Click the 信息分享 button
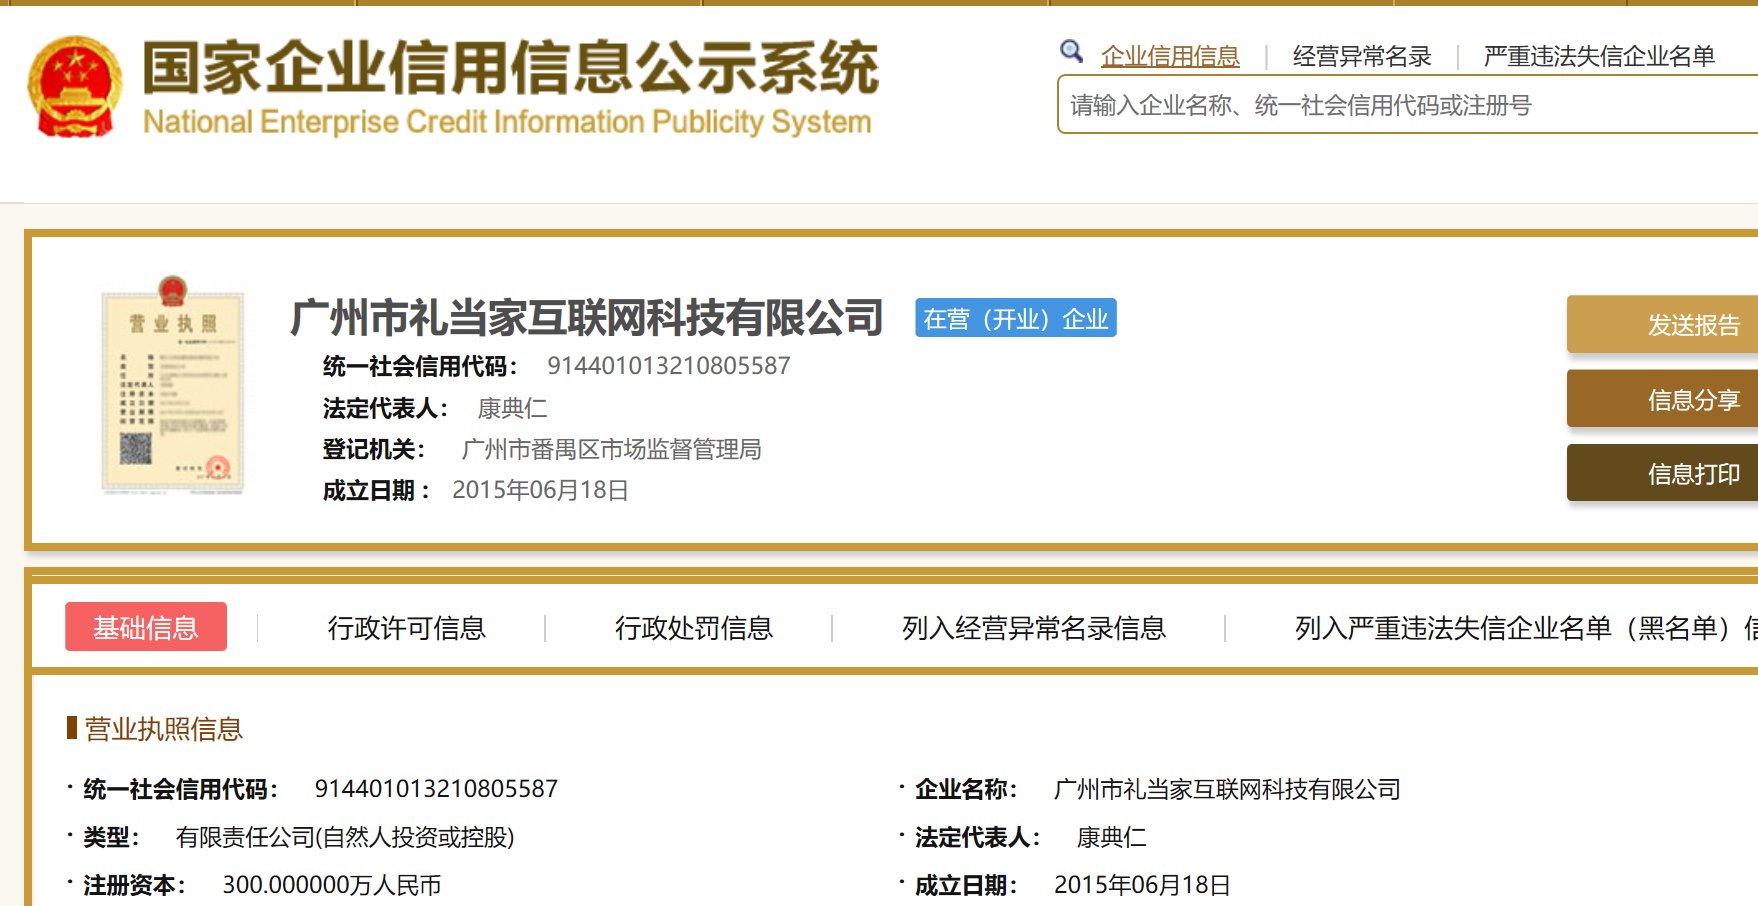The image size is (1758, 906). [x=1693, y=398]
